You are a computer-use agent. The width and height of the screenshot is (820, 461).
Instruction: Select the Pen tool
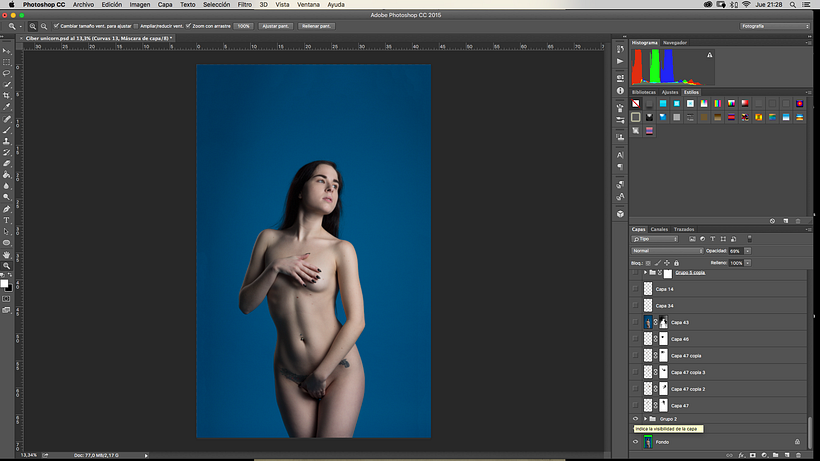click(6, 209)
